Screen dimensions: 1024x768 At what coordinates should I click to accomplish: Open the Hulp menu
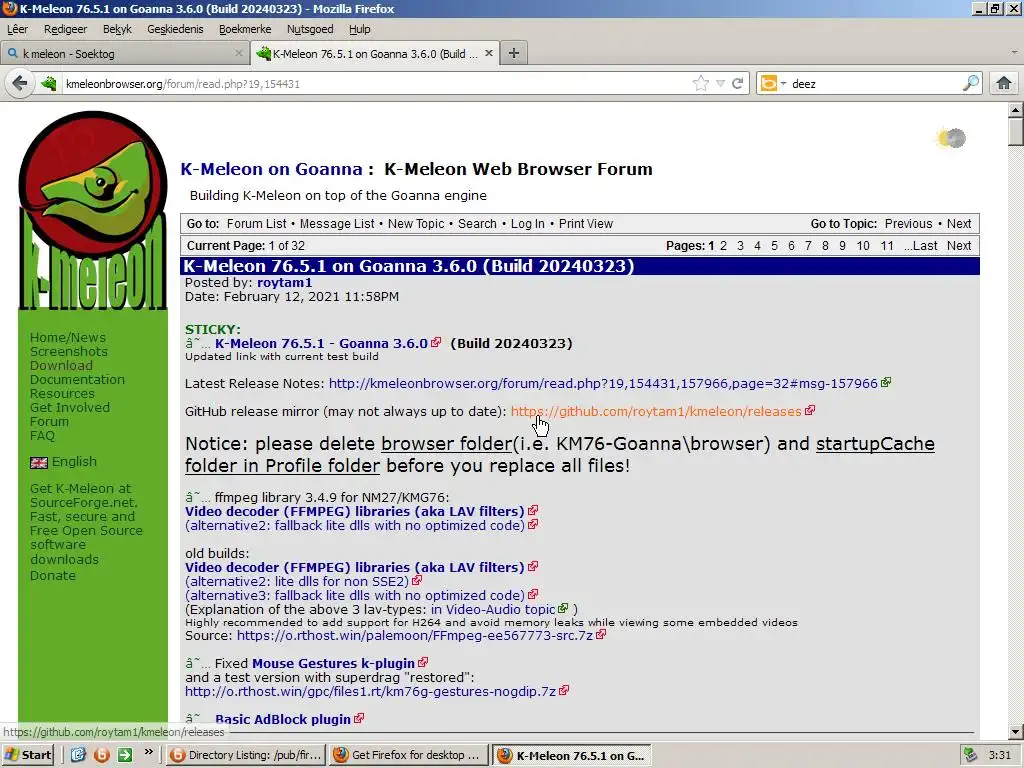[359, 29]
